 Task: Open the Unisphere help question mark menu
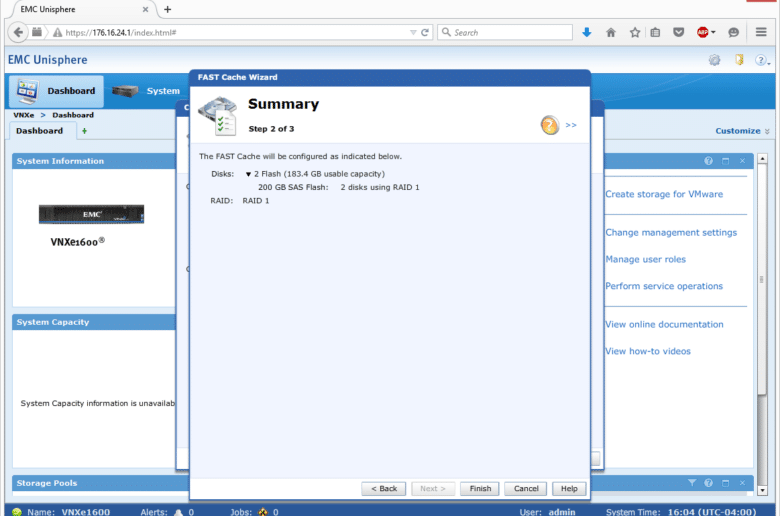(x=762, y=60)
